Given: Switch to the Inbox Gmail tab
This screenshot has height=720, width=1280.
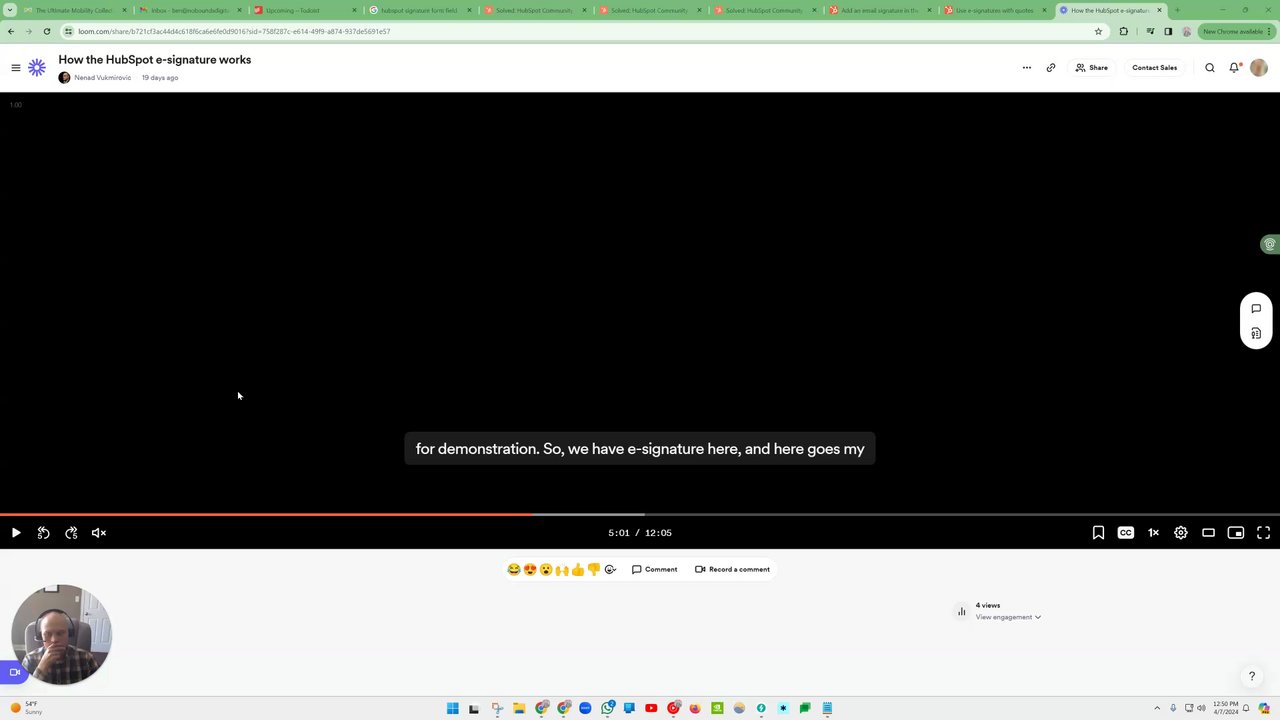Looking at the screenshot, I should pos(189,10).
